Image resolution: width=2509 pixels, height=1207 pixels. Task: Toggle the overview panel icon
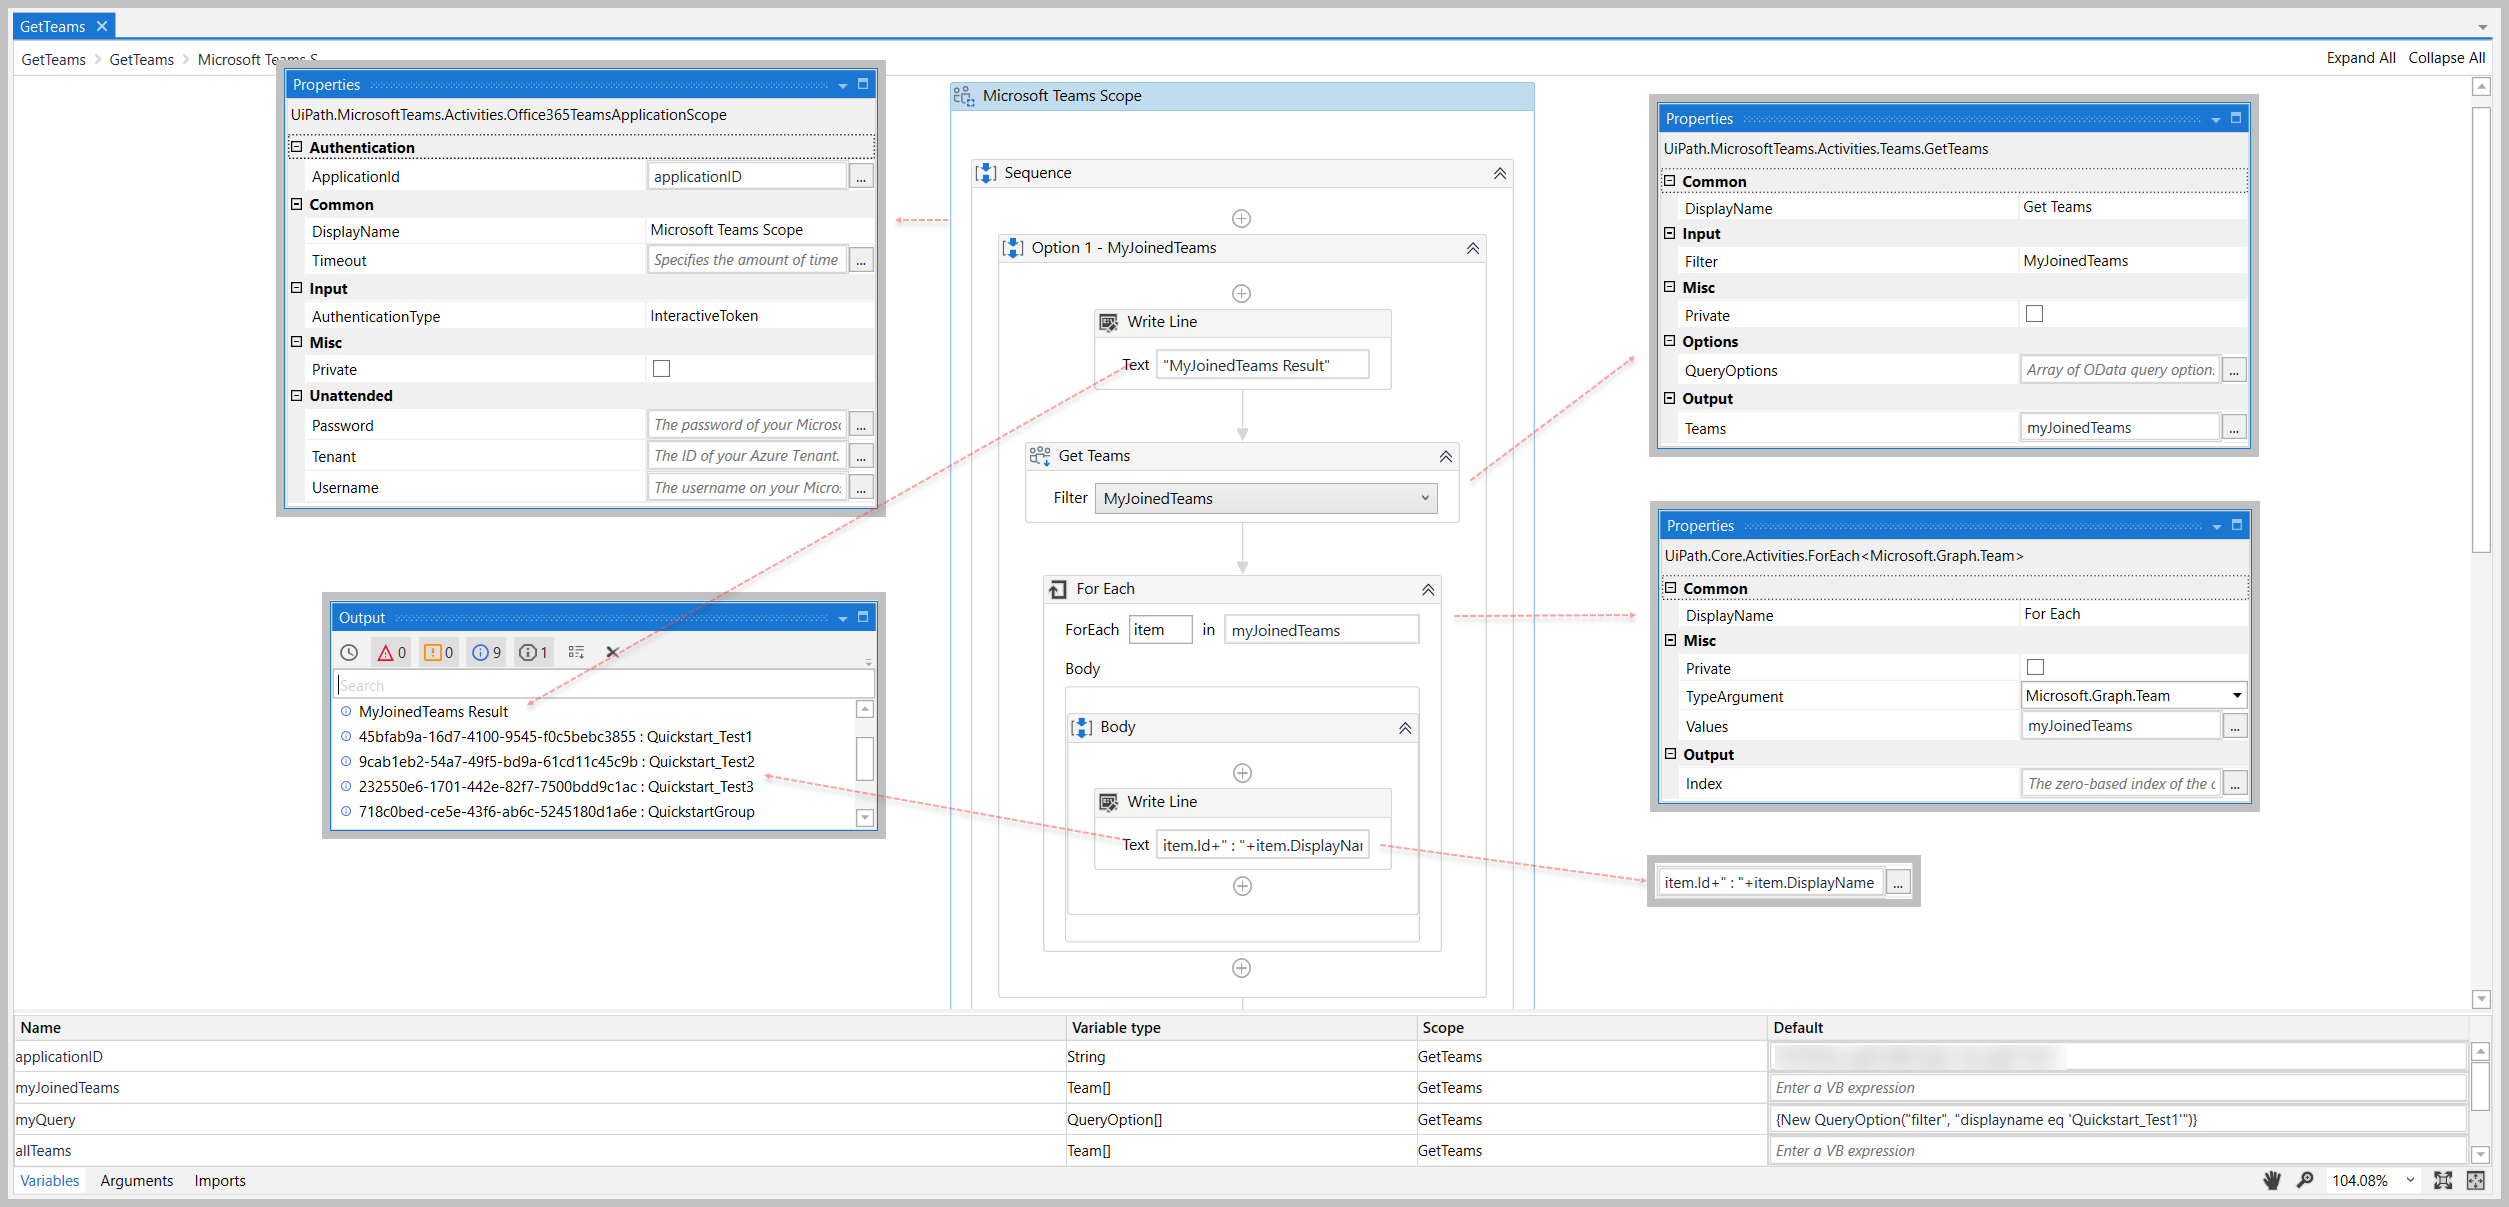(2476, 1180)
